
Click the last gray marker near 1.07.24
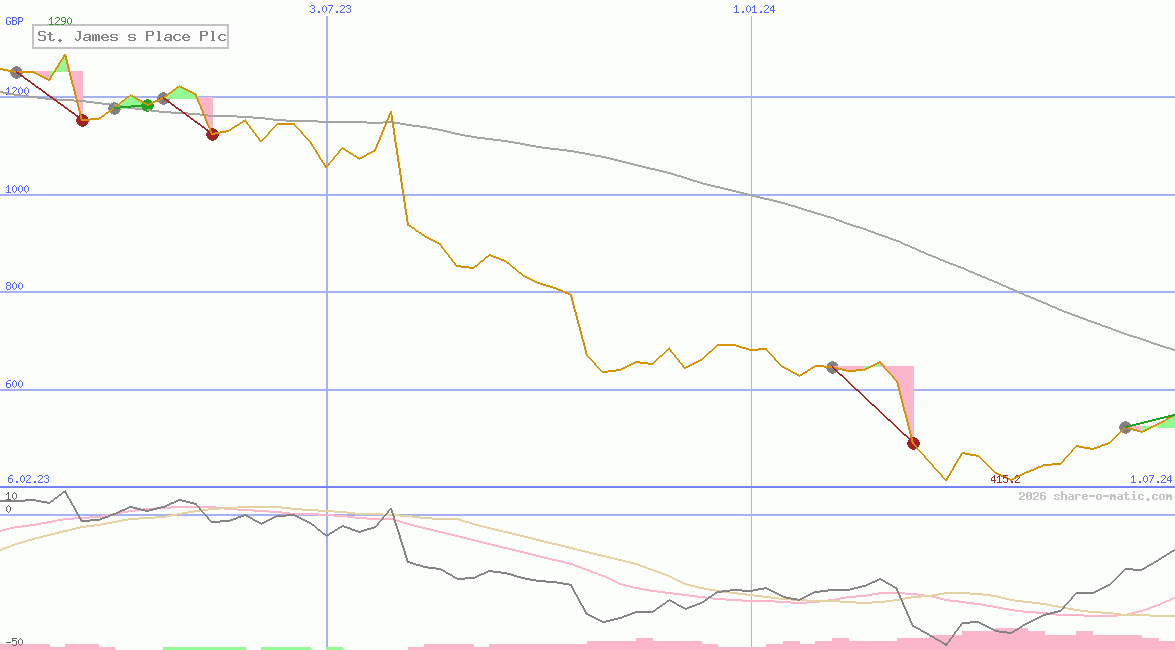[x=1125, y=427]
